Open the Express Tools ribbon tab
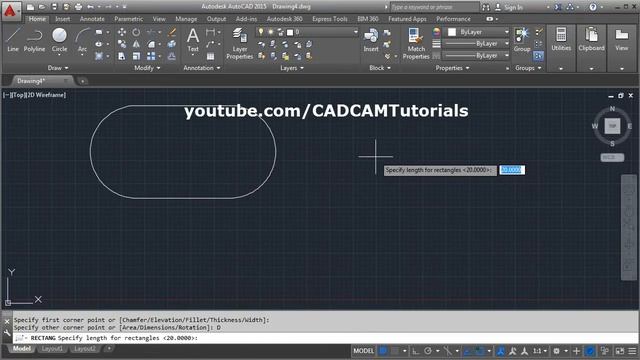This screenshot has height=360, width=640. click(x=330, y=19)
